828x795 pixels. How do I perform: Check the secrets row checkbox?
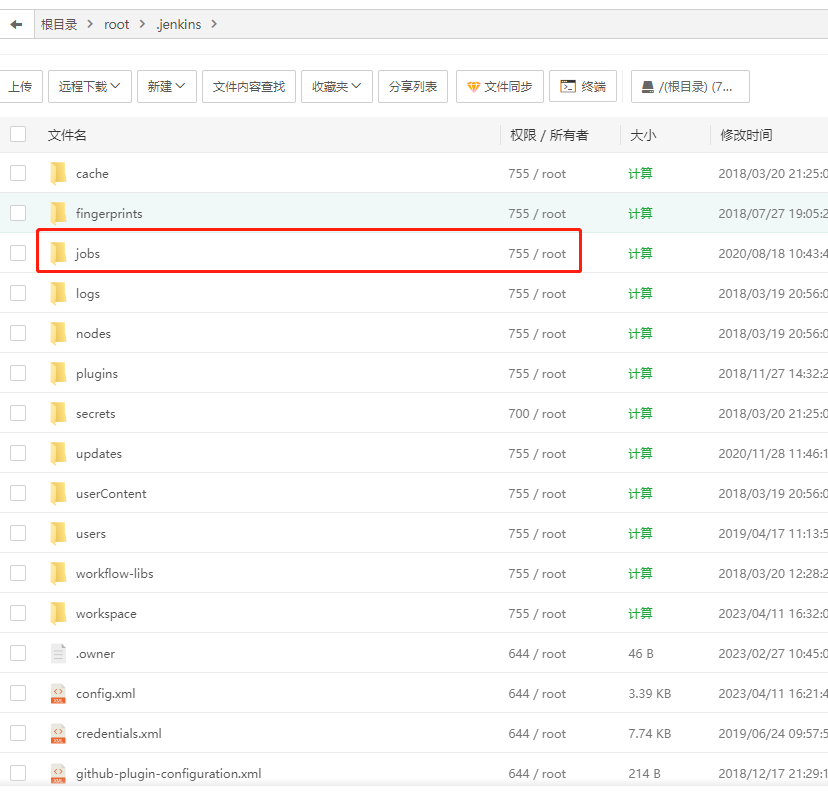18,413
